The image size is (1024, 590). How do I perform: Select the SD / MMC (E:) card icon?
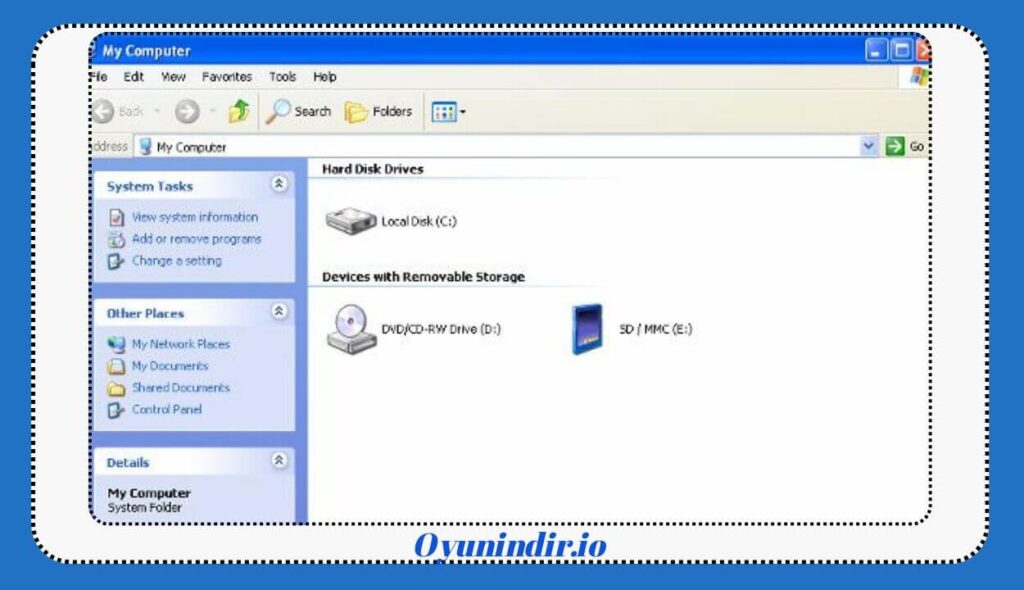pyautogui.click(x=587, y=329)
